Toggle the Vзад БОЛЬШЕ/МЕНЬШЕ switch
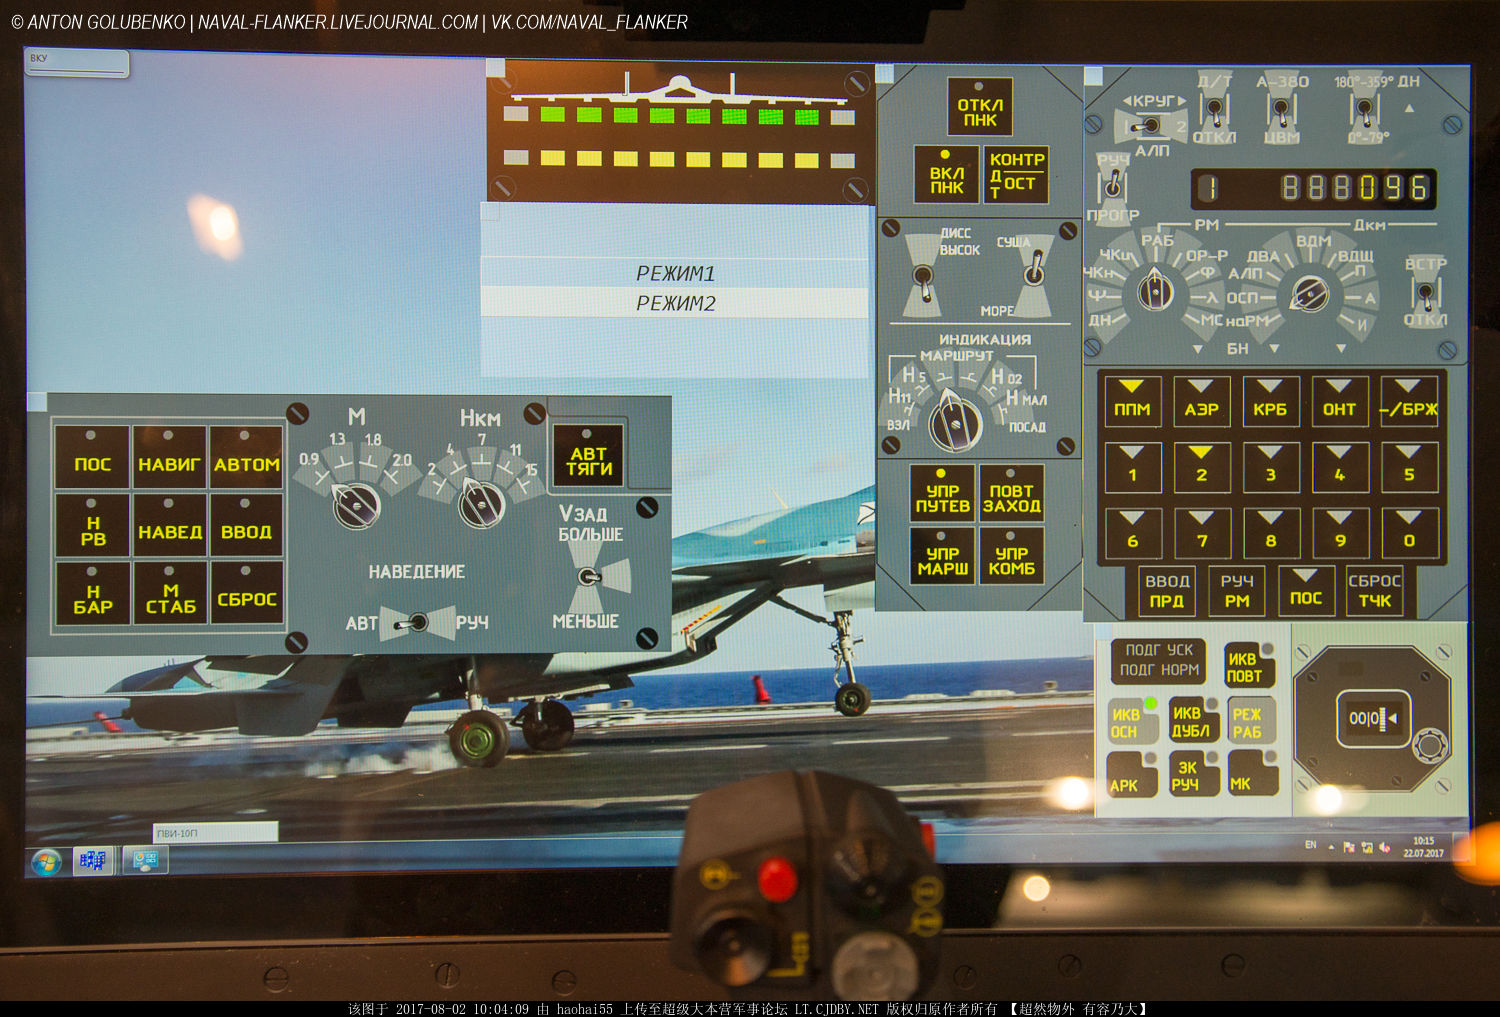The height and width of the screenshot is (1017, 1500). click(591, 577)
